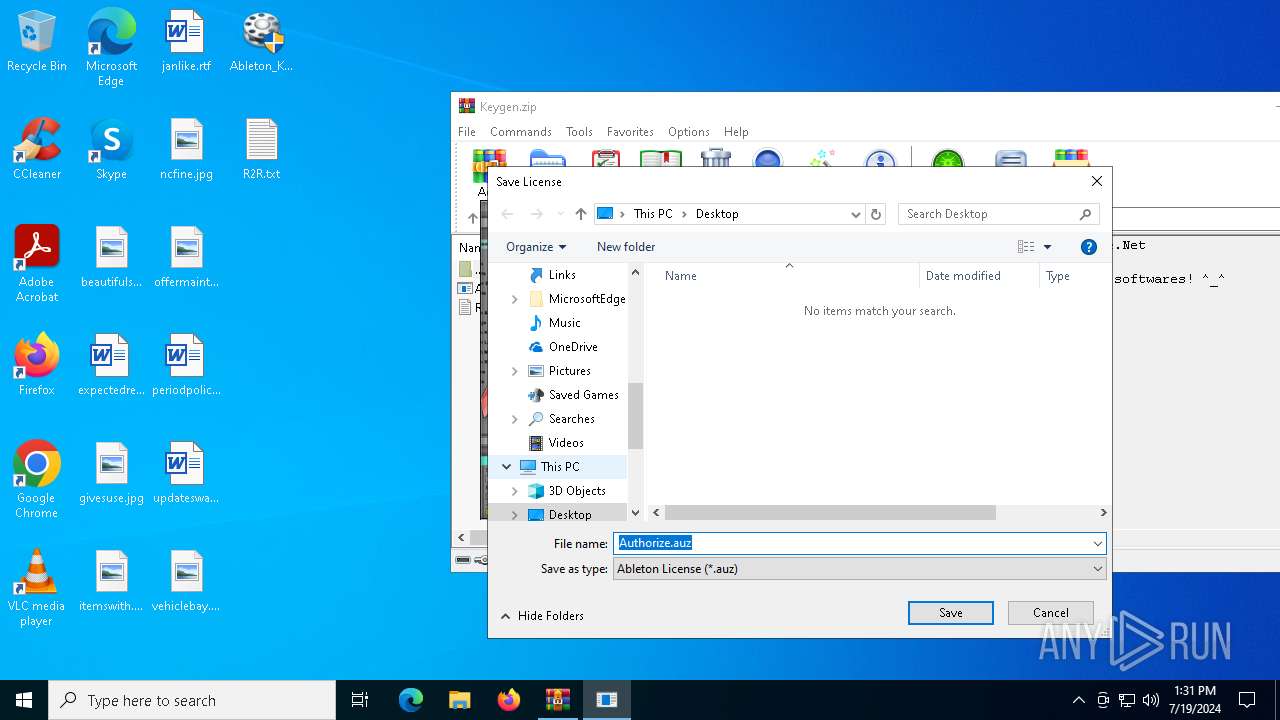Click the View book icon in WinRAR
Screen dimensions: 1280x720
(x=661, y=158)
